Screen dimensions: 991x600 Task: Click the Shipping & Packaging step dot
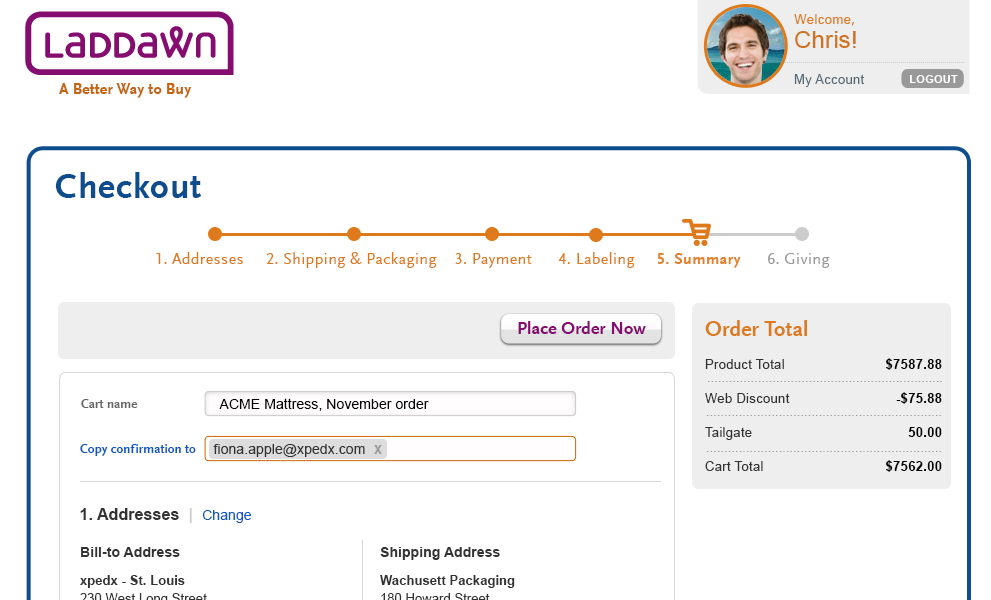354,234
